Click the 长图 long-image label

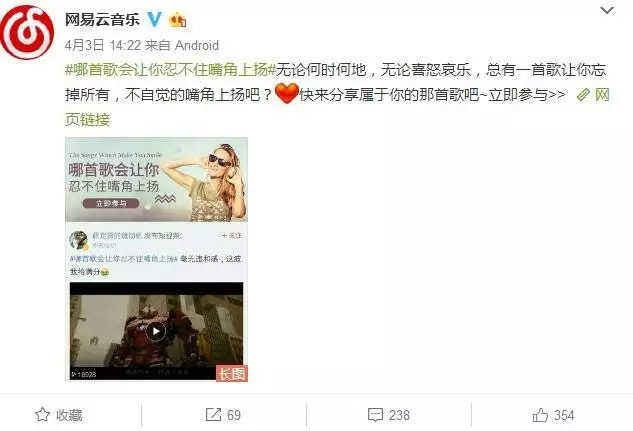click(232, 374)
